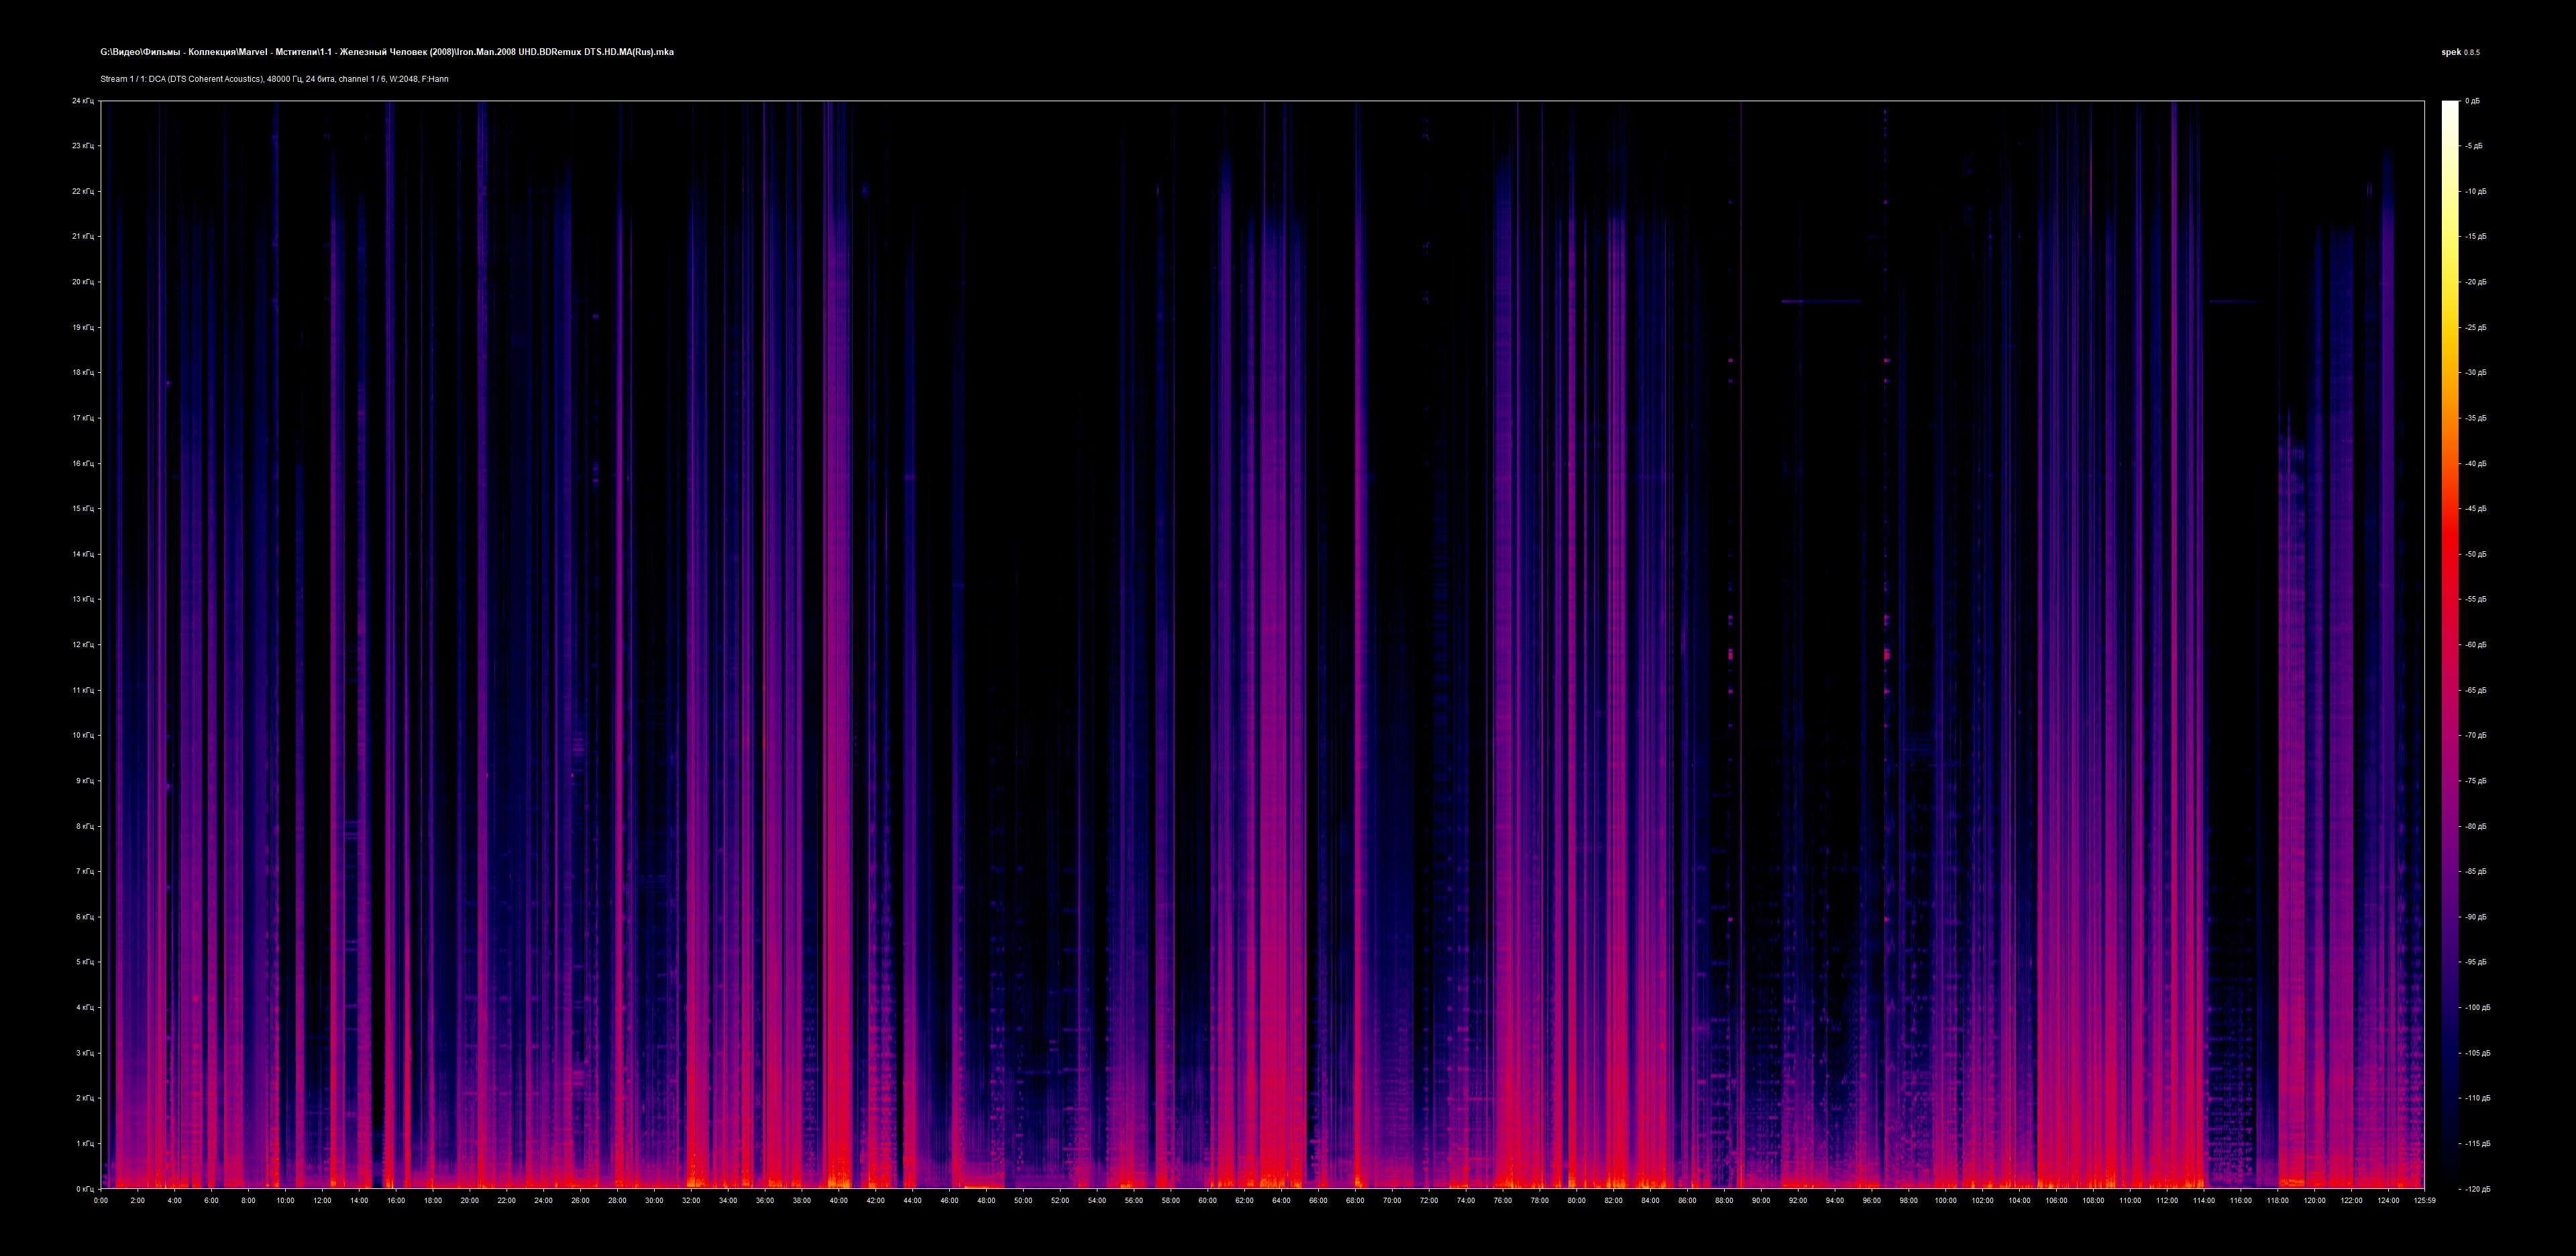Viewport: 2576px width, 1256px height.
Task: Click the 60:00 time axis marker
Action: 1207,1200
